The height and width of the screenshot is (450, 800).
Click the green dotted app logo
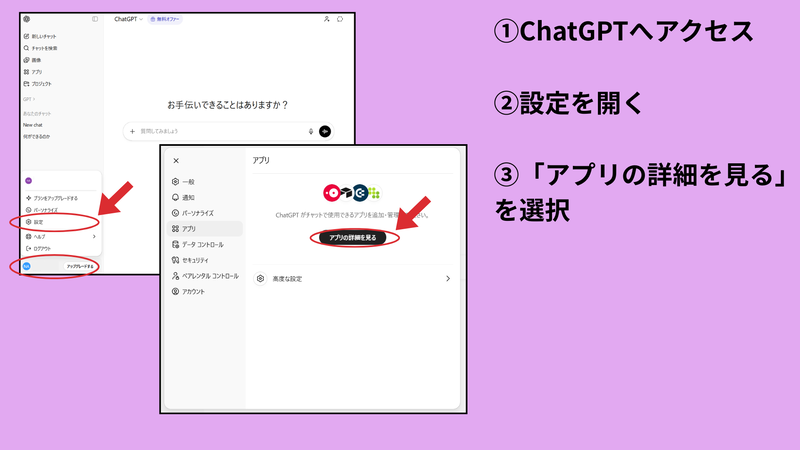374,193
